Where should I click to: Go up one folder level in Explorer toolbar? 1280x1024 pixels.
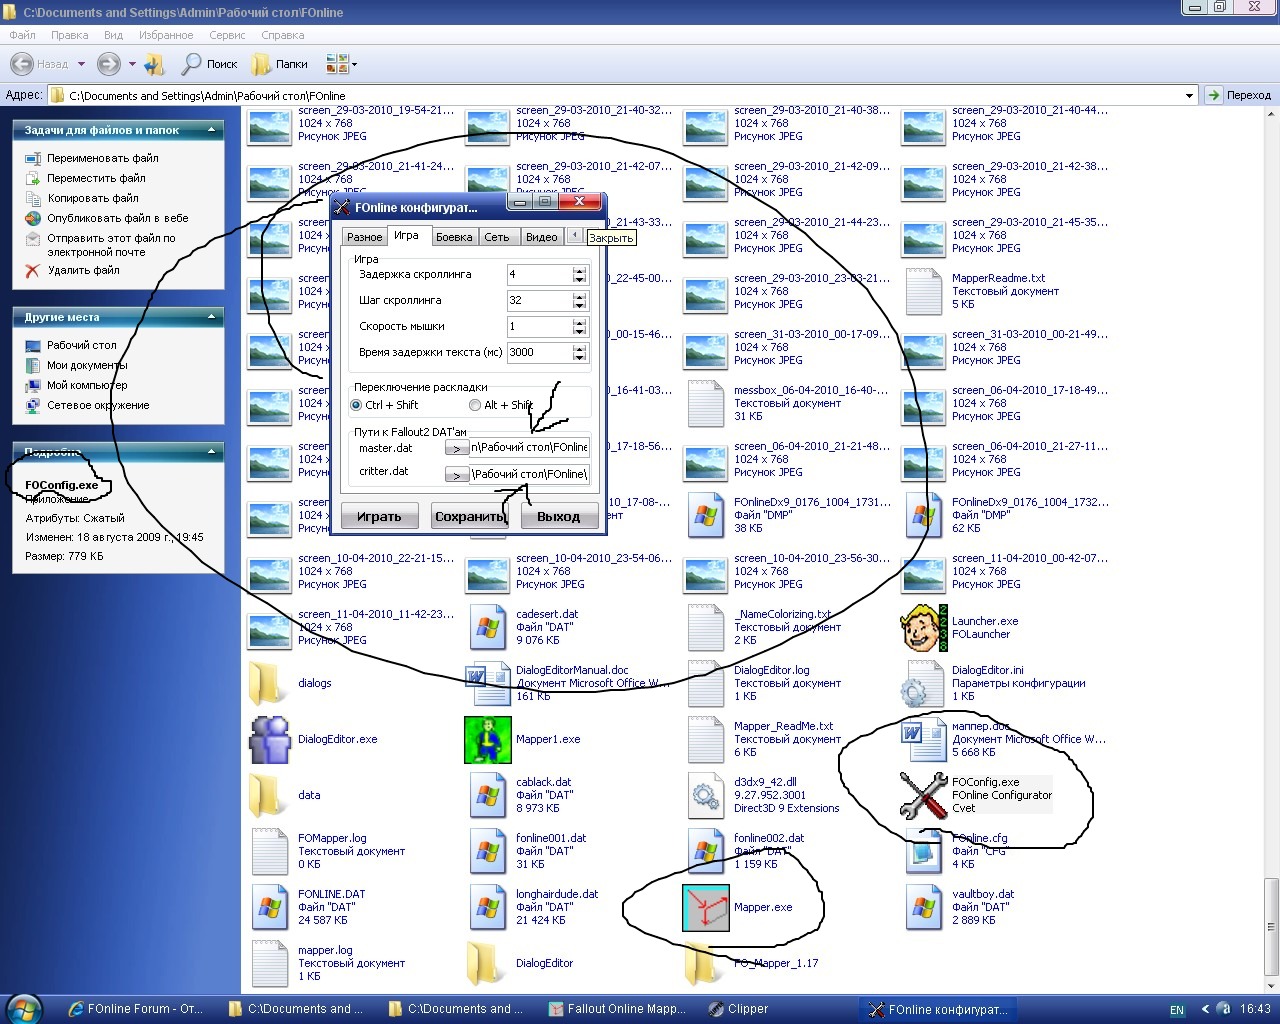coord(154,64)
